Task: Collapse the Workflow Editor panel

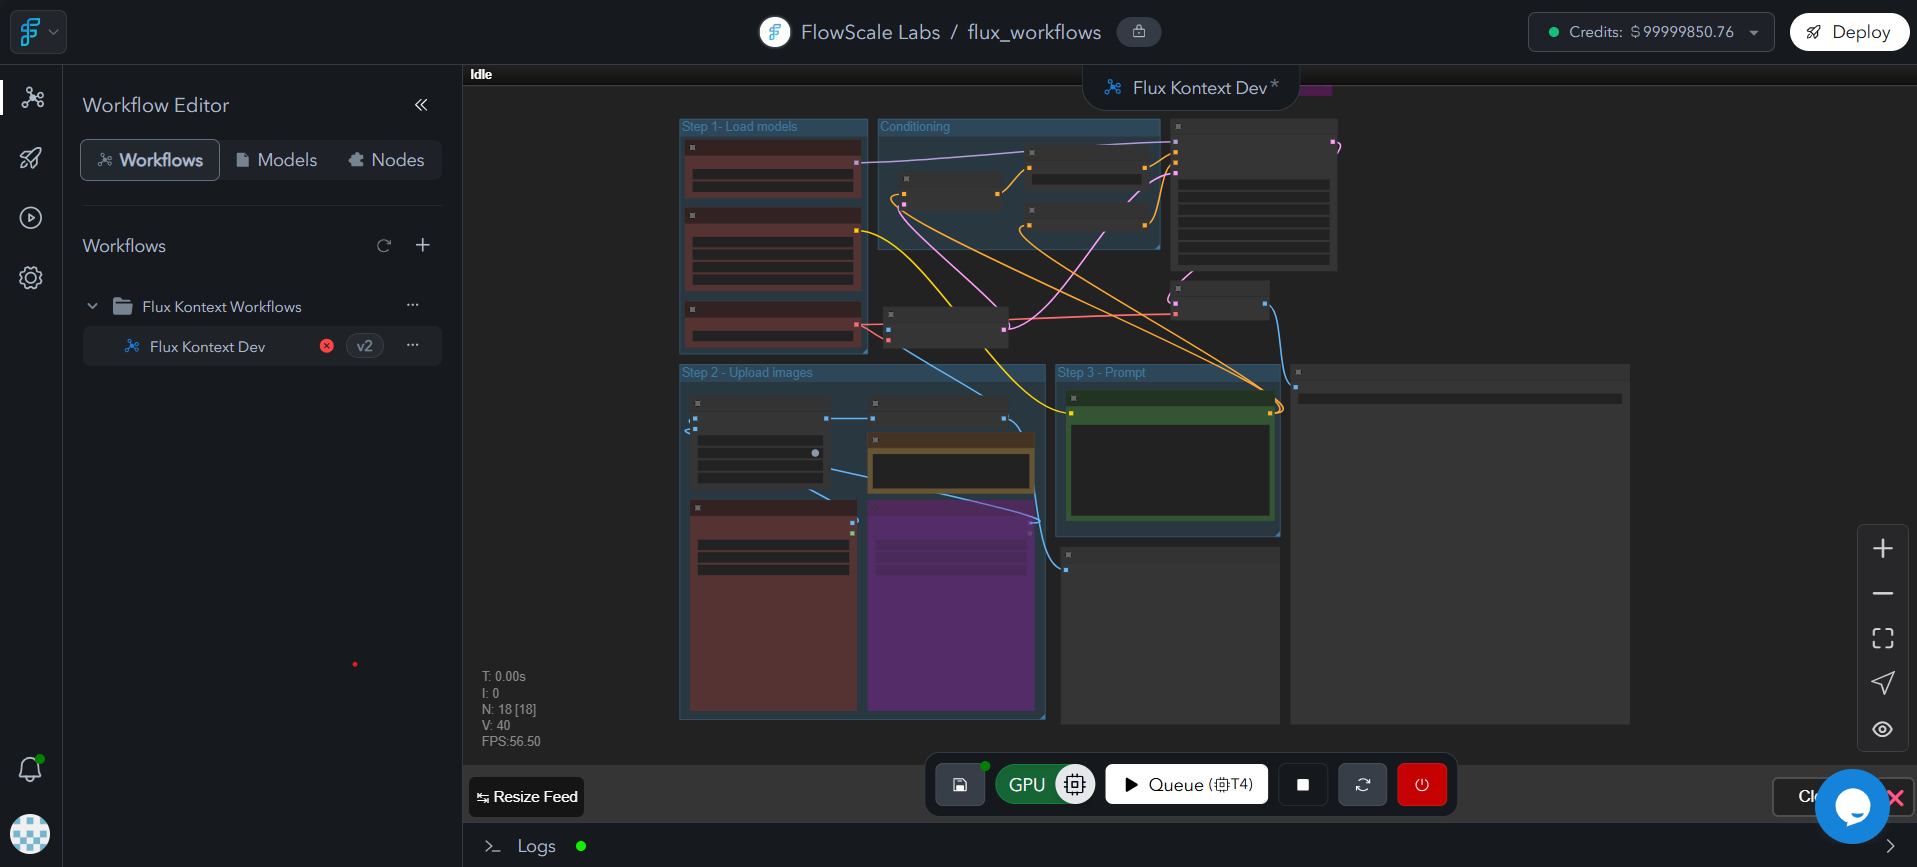Action: pyautogui.click(x=421, y=105)
